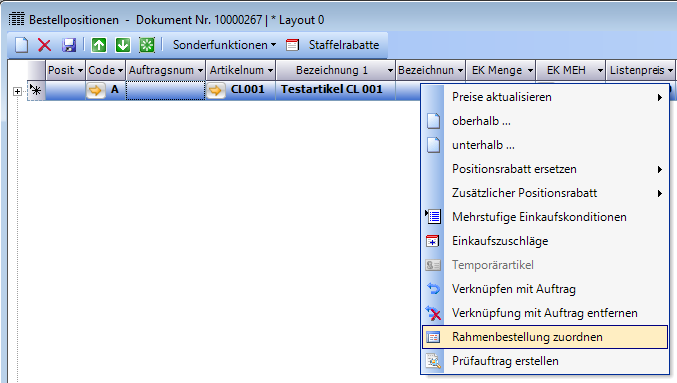Click the new document toolbar icon
677x383 pixels.
pyautogui.click(x=22, y=45)
